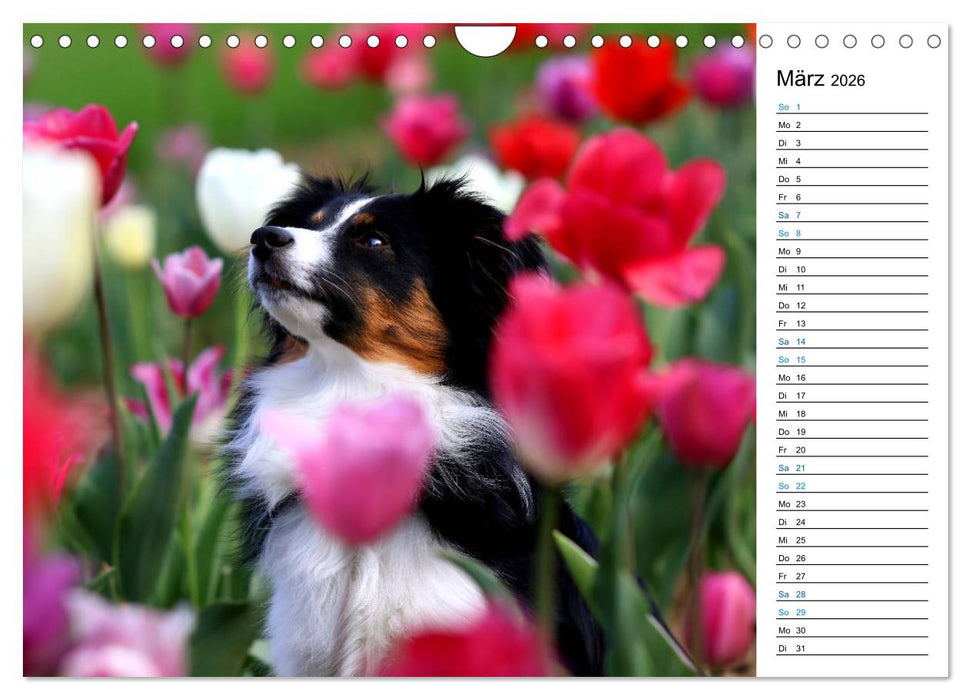Viewport: 971px width, 700px height.
Task: Click the 2026 year label
Action: coord(848,81)
